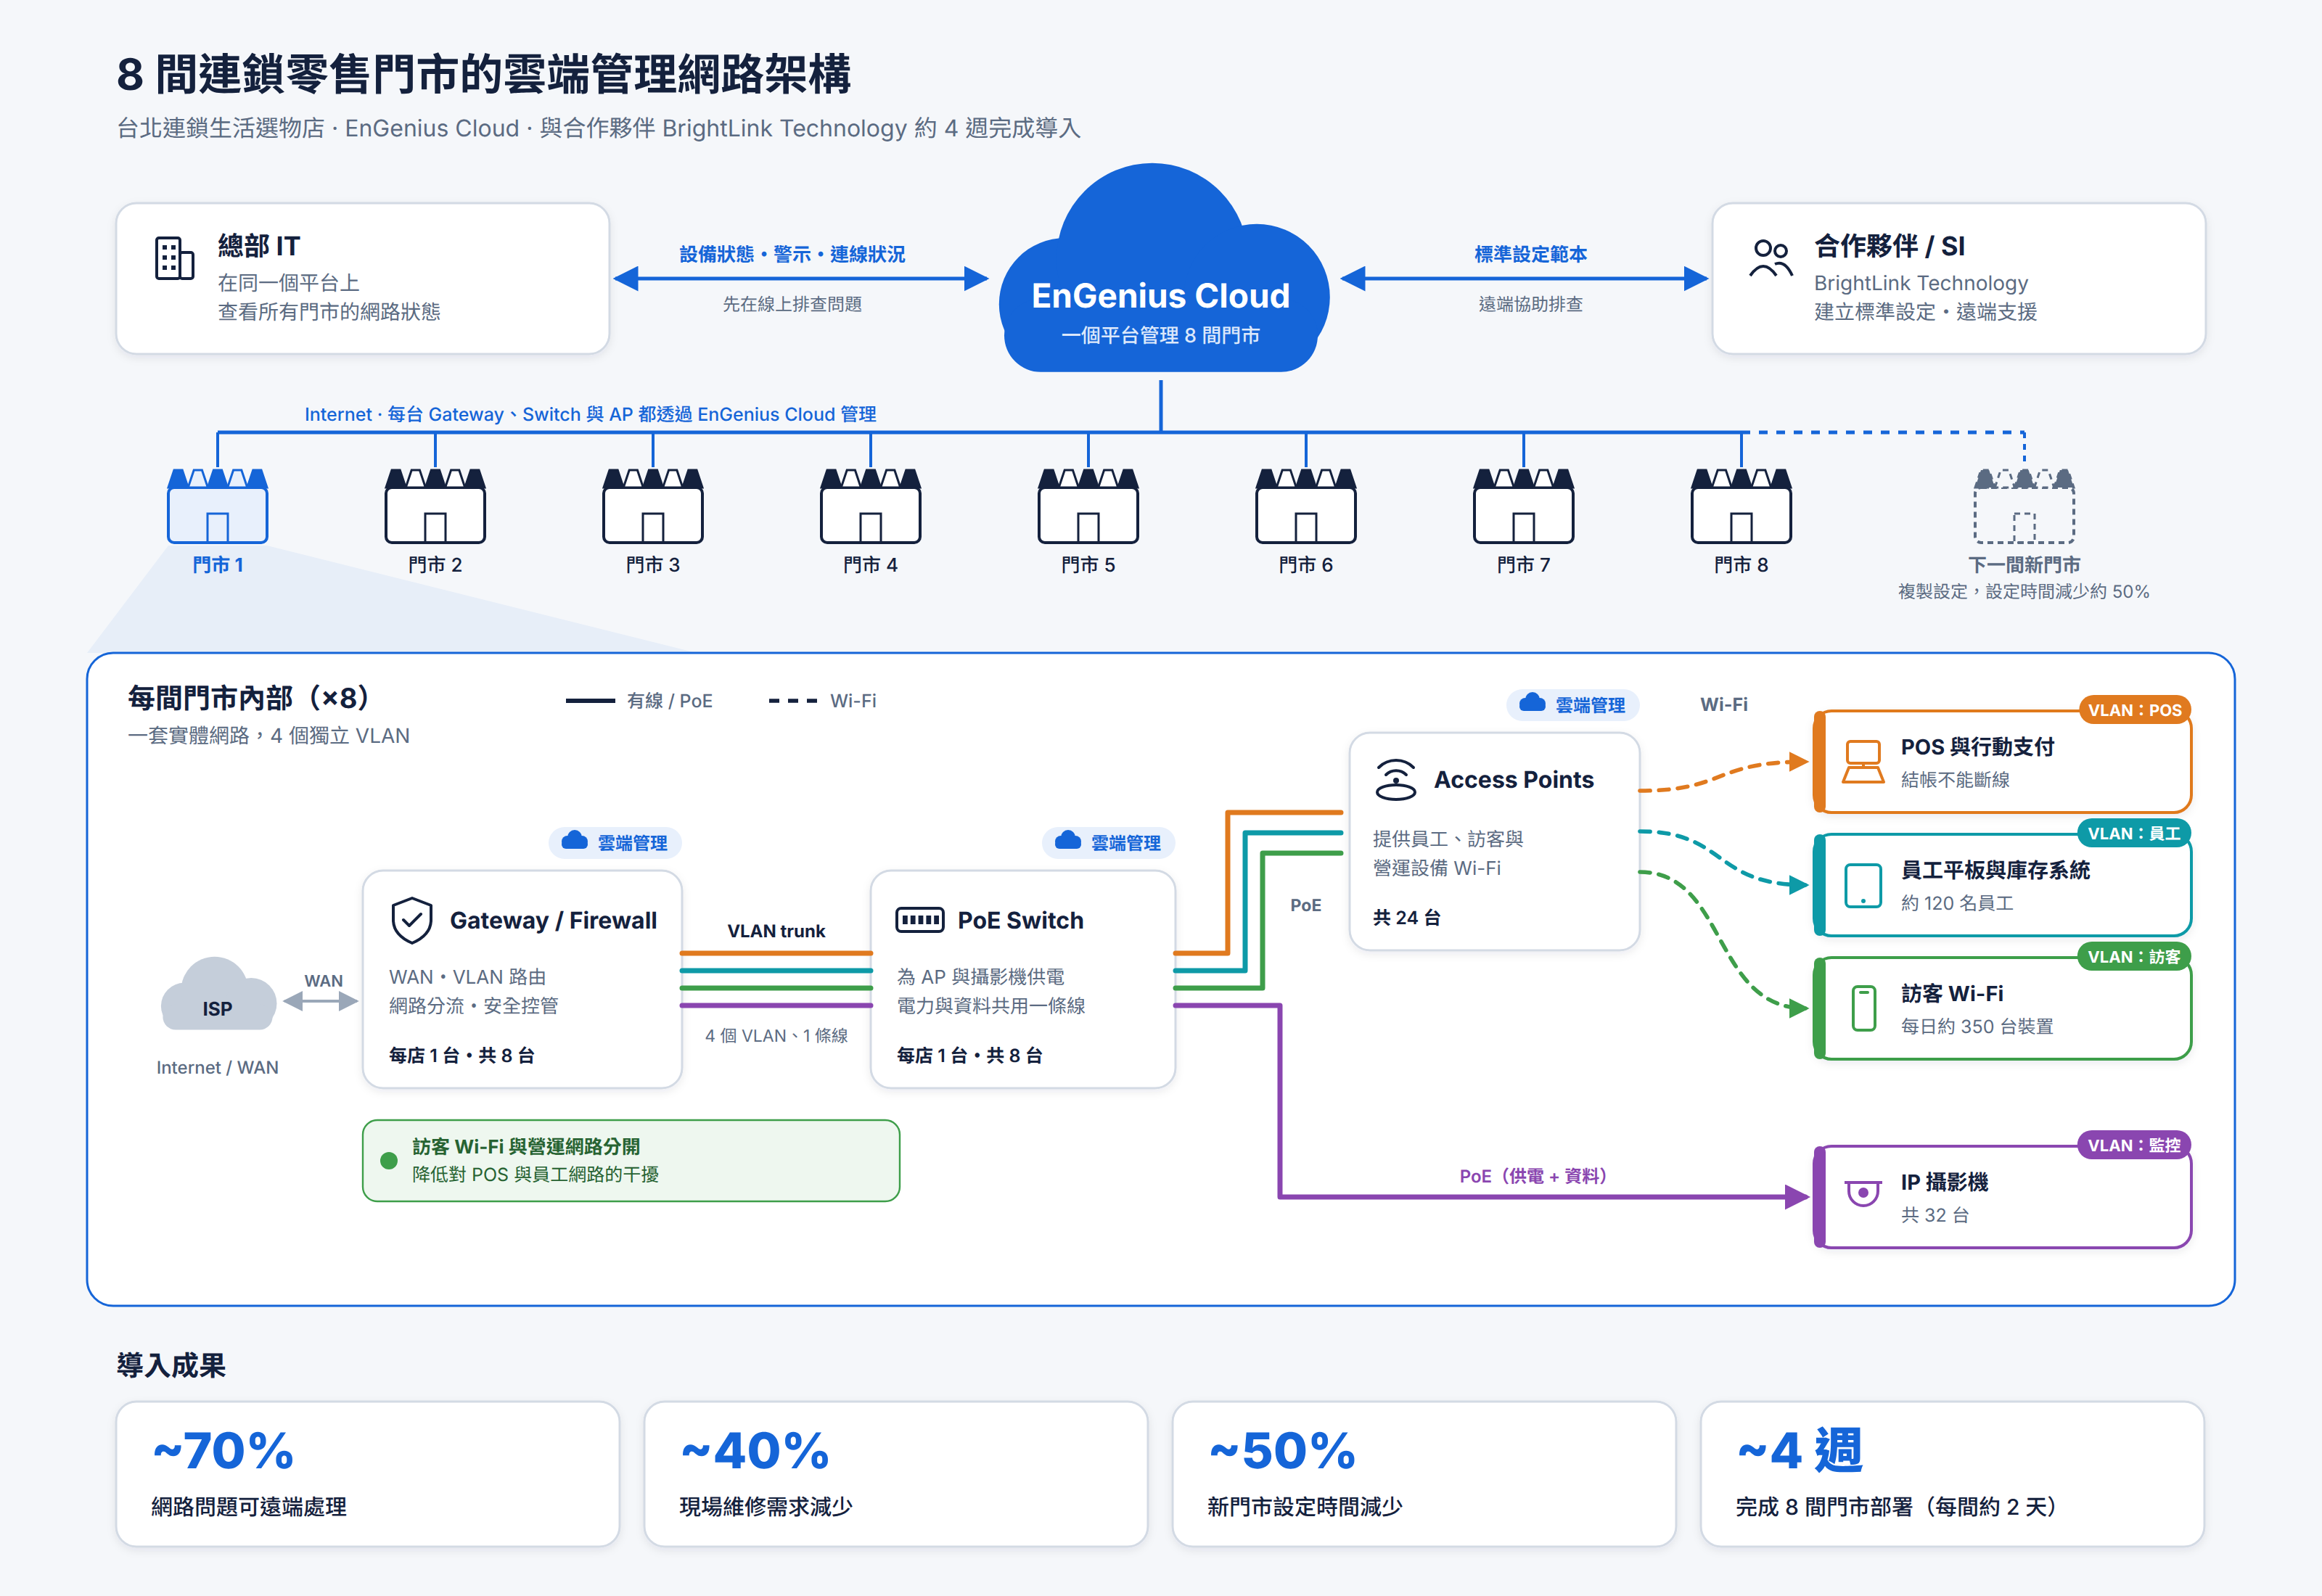This screenshot has height=1596, width=2322.
Task: Open the ~40% 現場維修需求減少 card
Action: tap(896, 1474)
